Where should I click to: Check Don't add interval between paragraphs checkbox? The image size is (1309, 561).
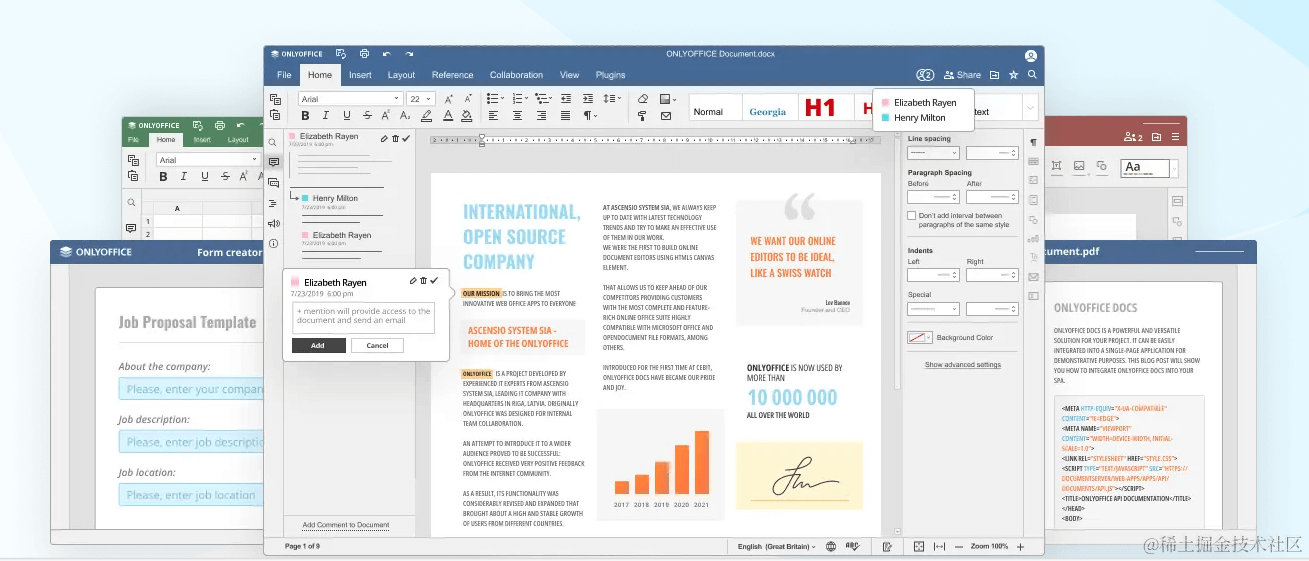click(911, 215)
